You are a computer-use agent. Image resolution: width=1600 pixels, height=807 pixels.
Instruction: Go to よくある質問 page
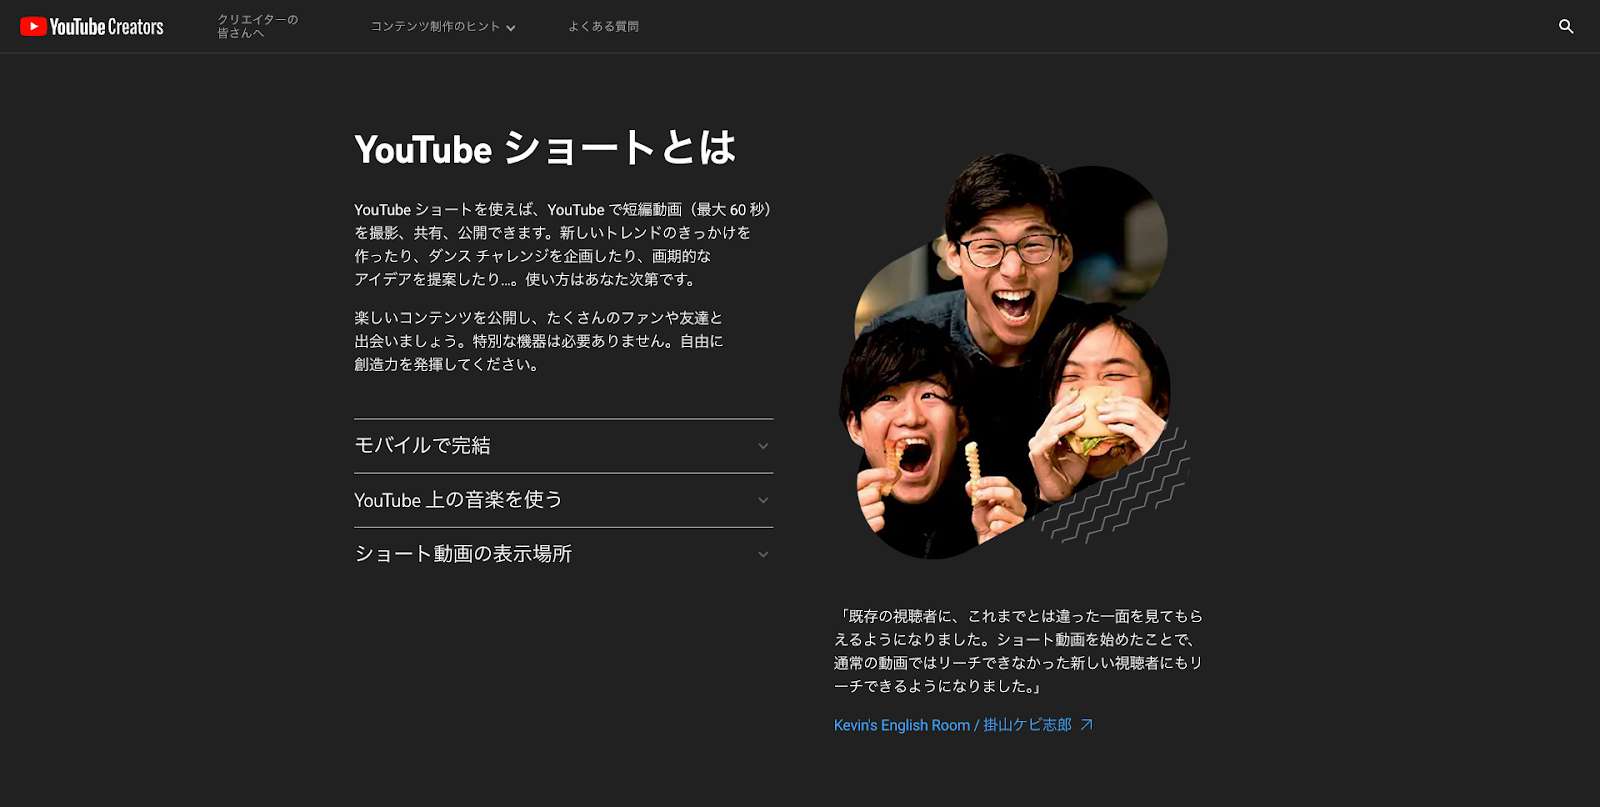pos(603,27)
